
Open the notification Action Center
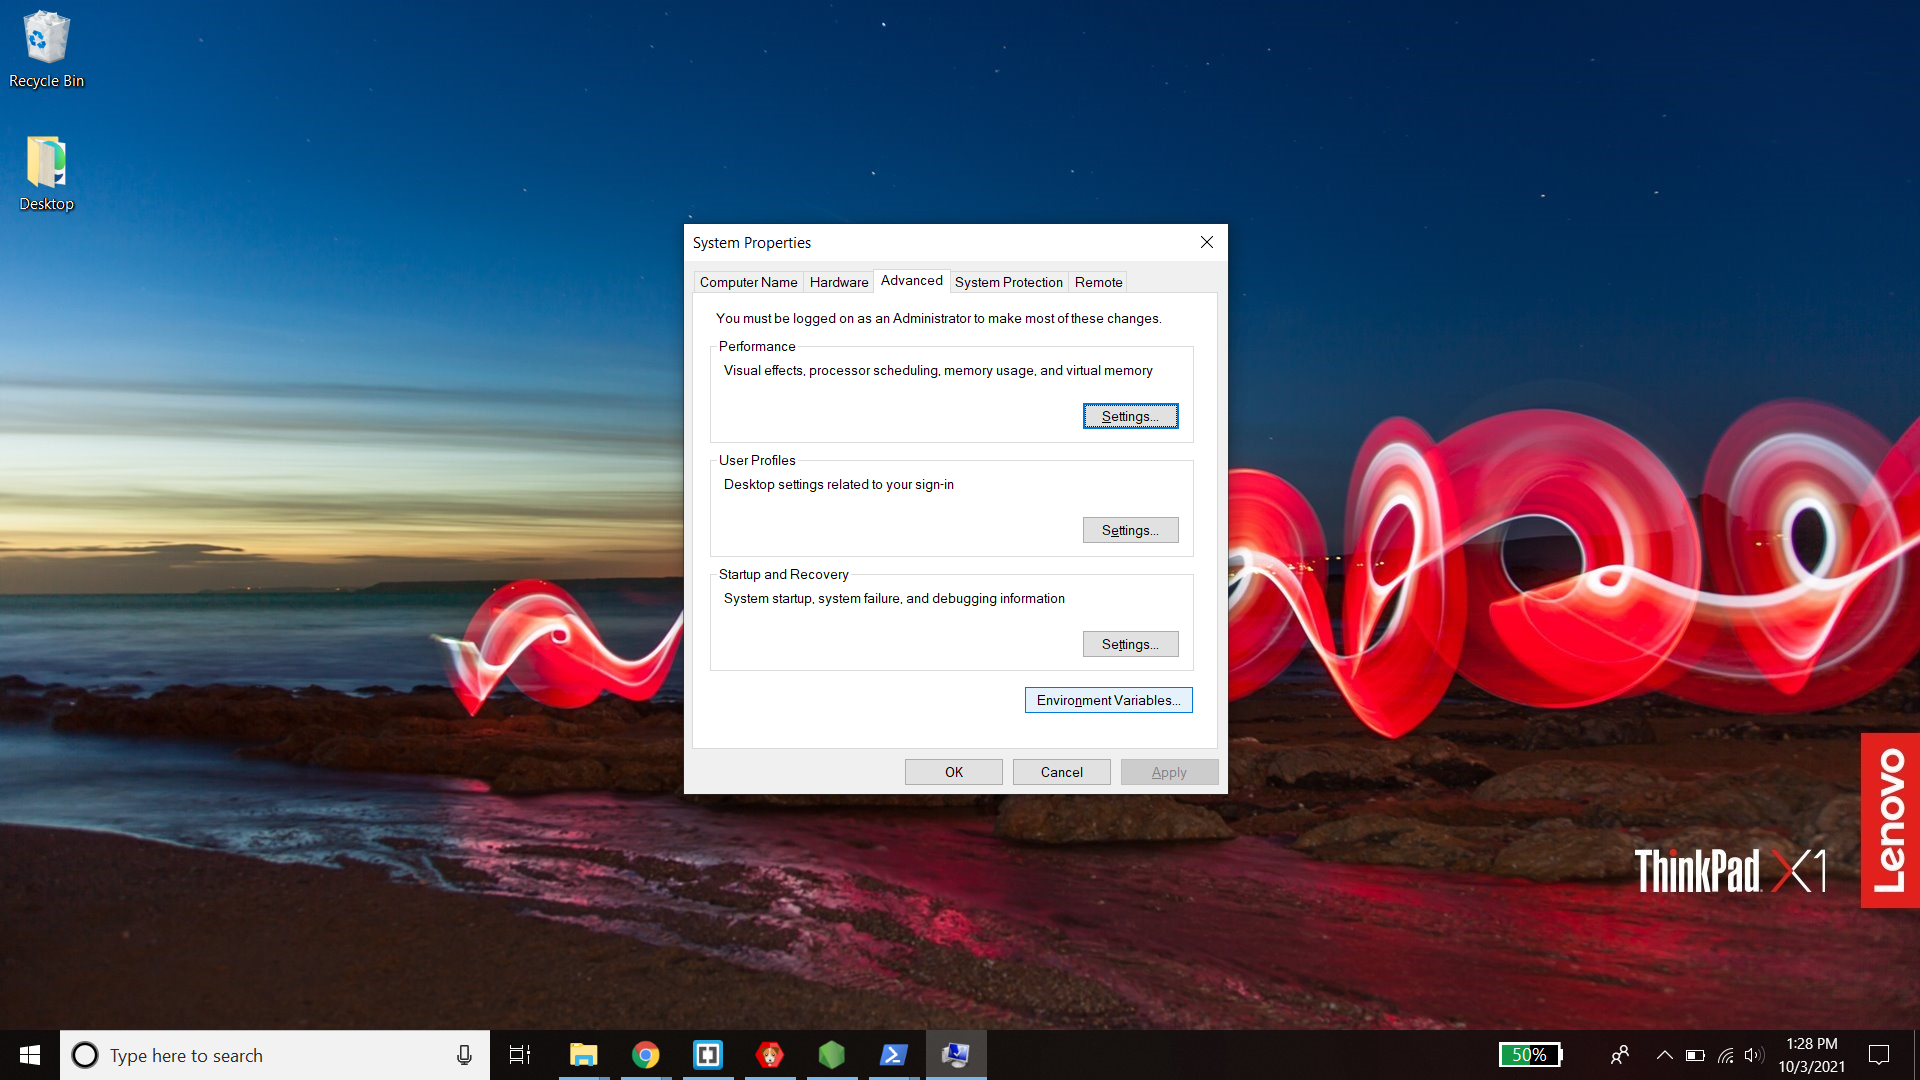[1879, 1055]
